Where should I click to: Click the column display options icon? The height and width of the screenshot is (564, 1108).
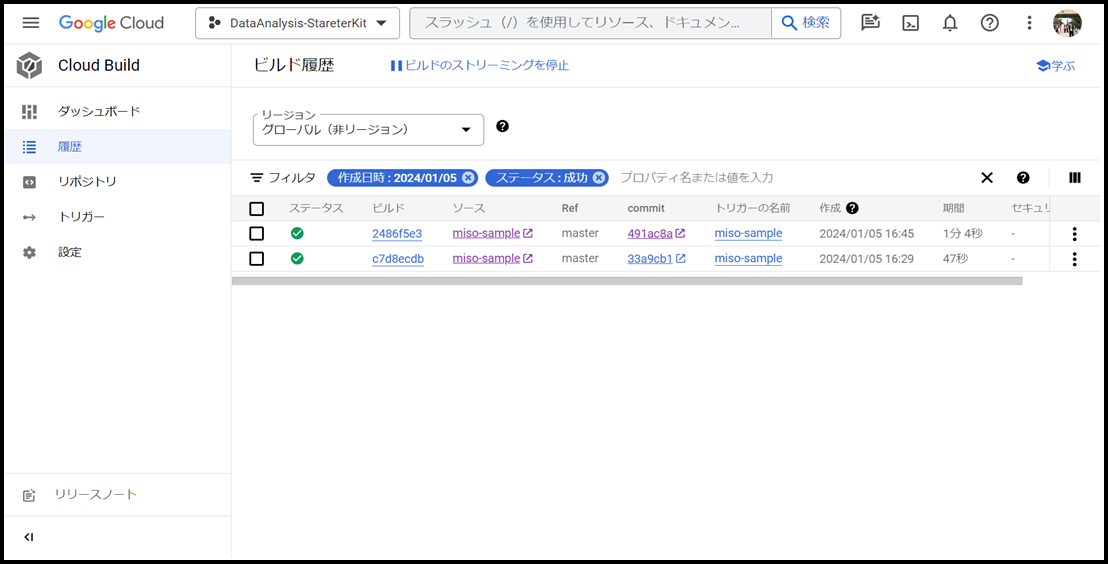[x=1075, y=178]
